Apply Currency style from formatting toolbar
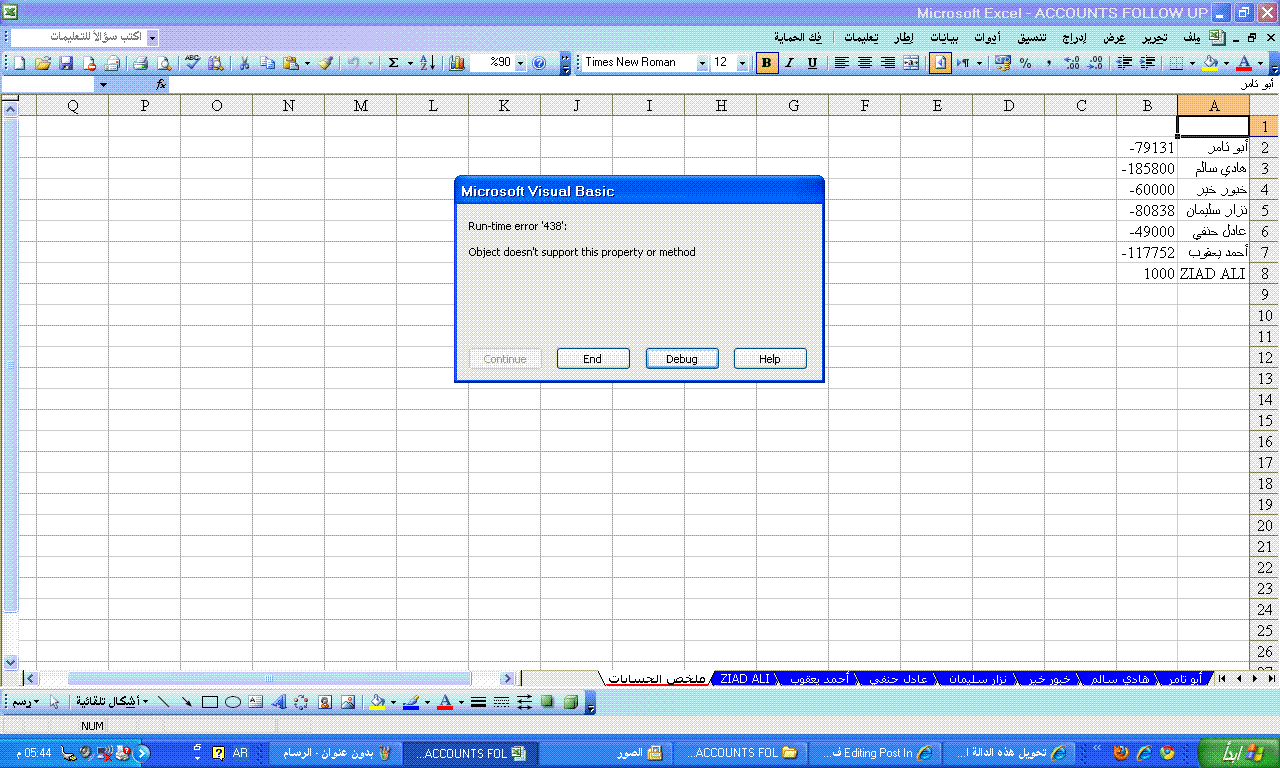Image resolution: width=1280 pixels, height=768 pixels. pos(1002,62)
